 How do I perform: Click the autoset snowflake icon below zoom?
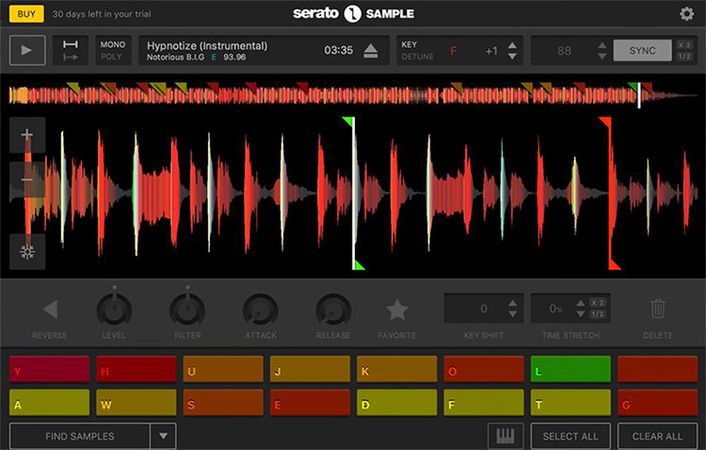[x=27, y=252]
